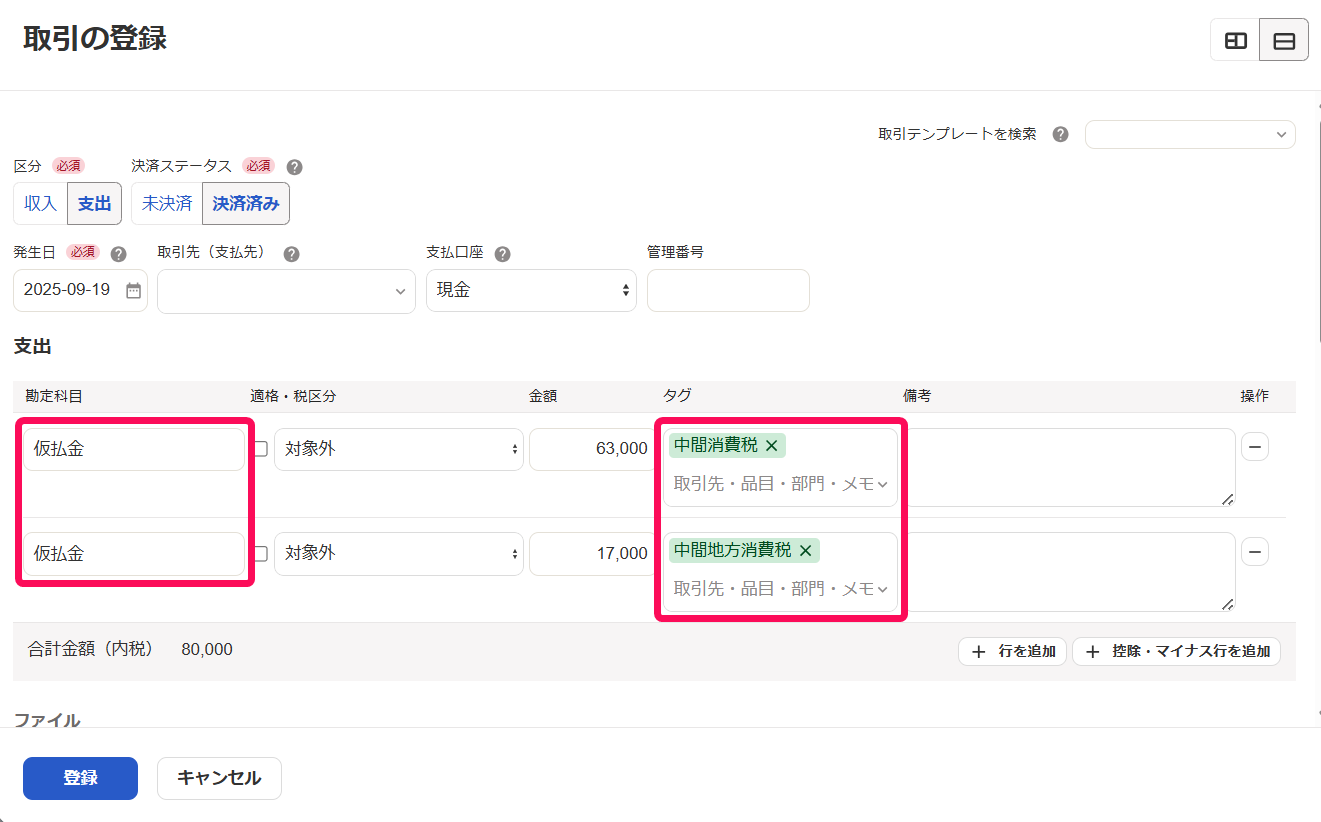Remove 中間消費税 tag with its X icon
This screenshot has width=1321, height=822.
pyautogui.click(x=771, y=446)
